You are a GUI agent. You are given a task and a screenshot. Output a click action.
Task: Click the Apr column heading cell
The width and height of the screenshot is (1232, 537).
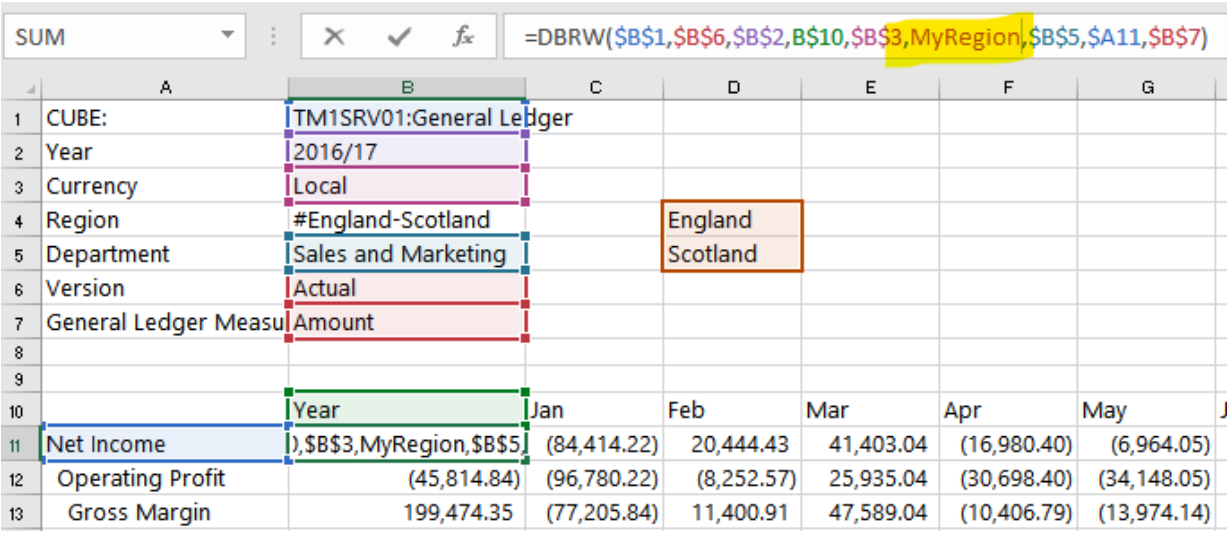[1008, 410]
